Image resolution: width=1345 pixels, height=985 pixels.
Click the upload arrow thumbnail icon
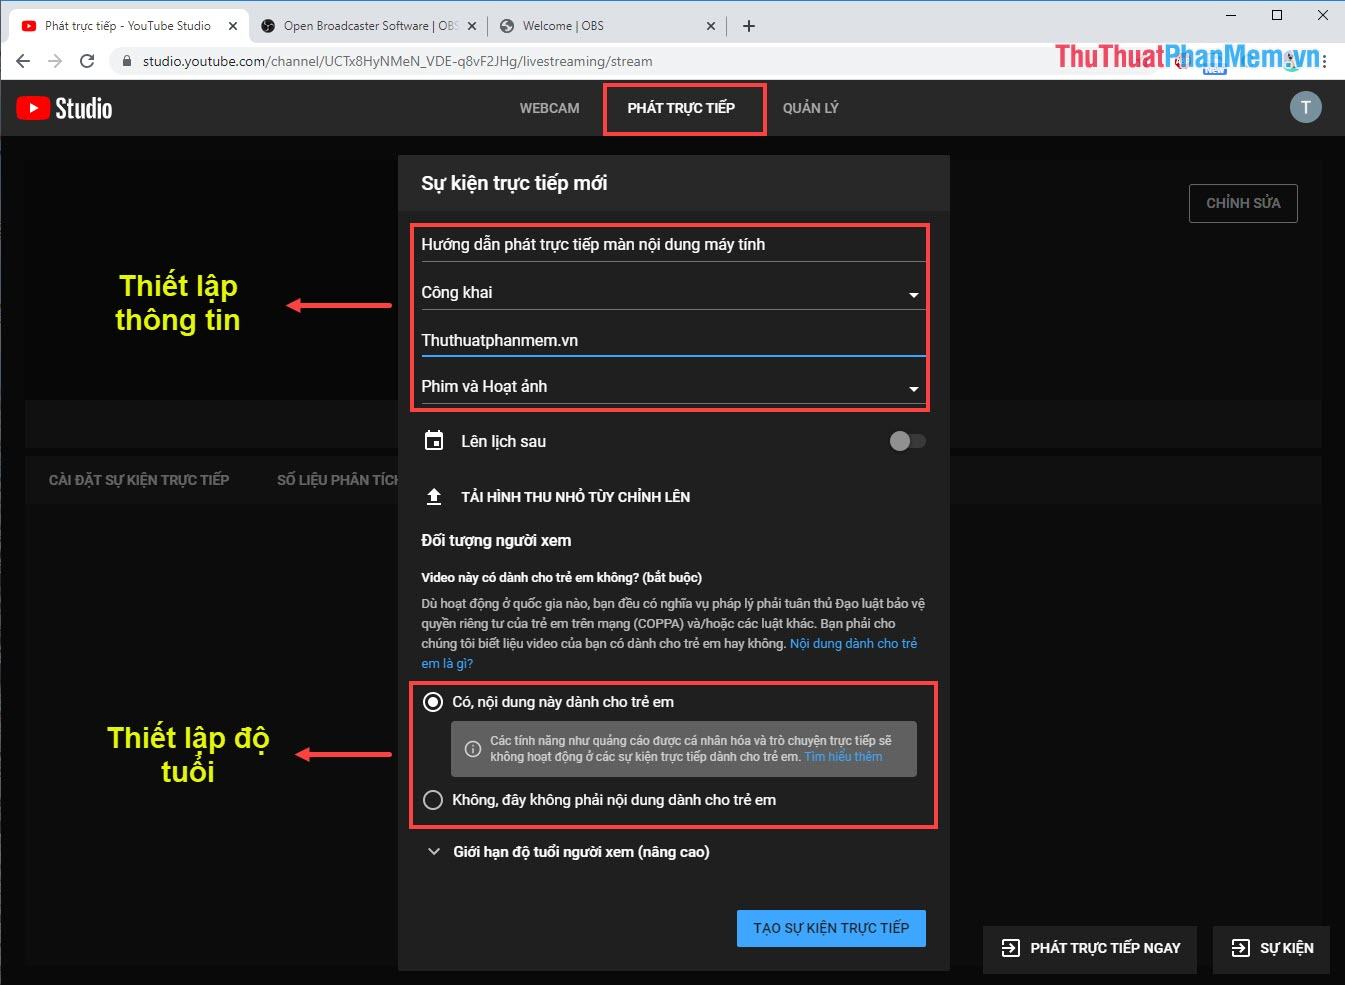click(x=434, y=496)
